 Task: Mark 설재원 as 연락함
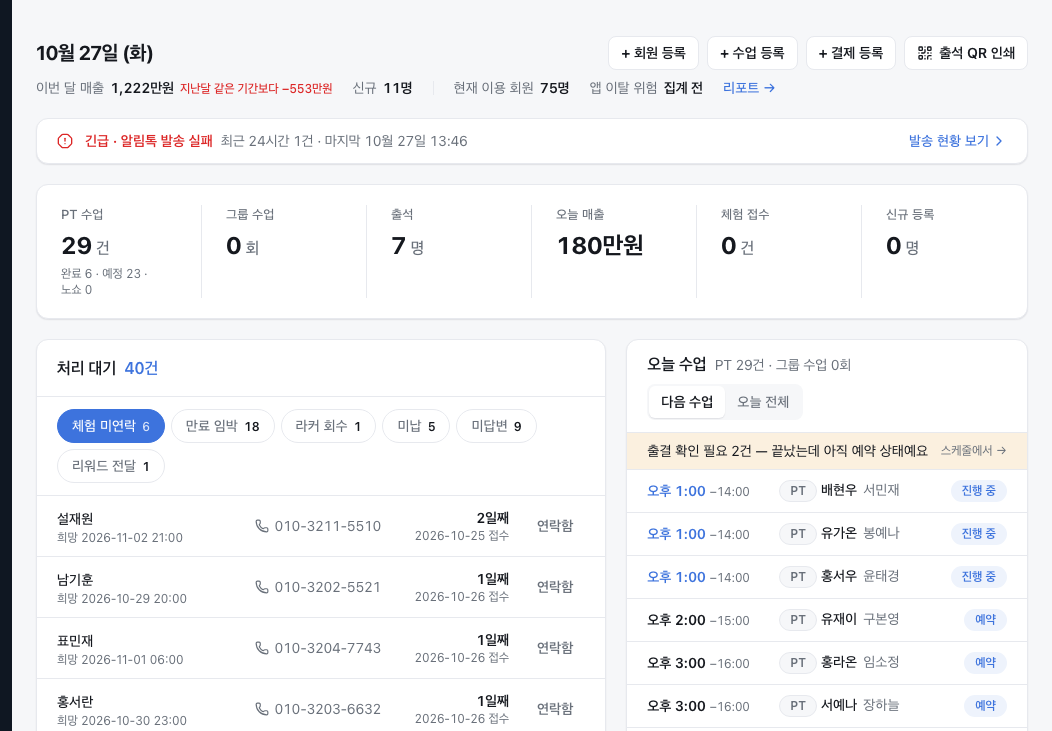click(555, 526)
